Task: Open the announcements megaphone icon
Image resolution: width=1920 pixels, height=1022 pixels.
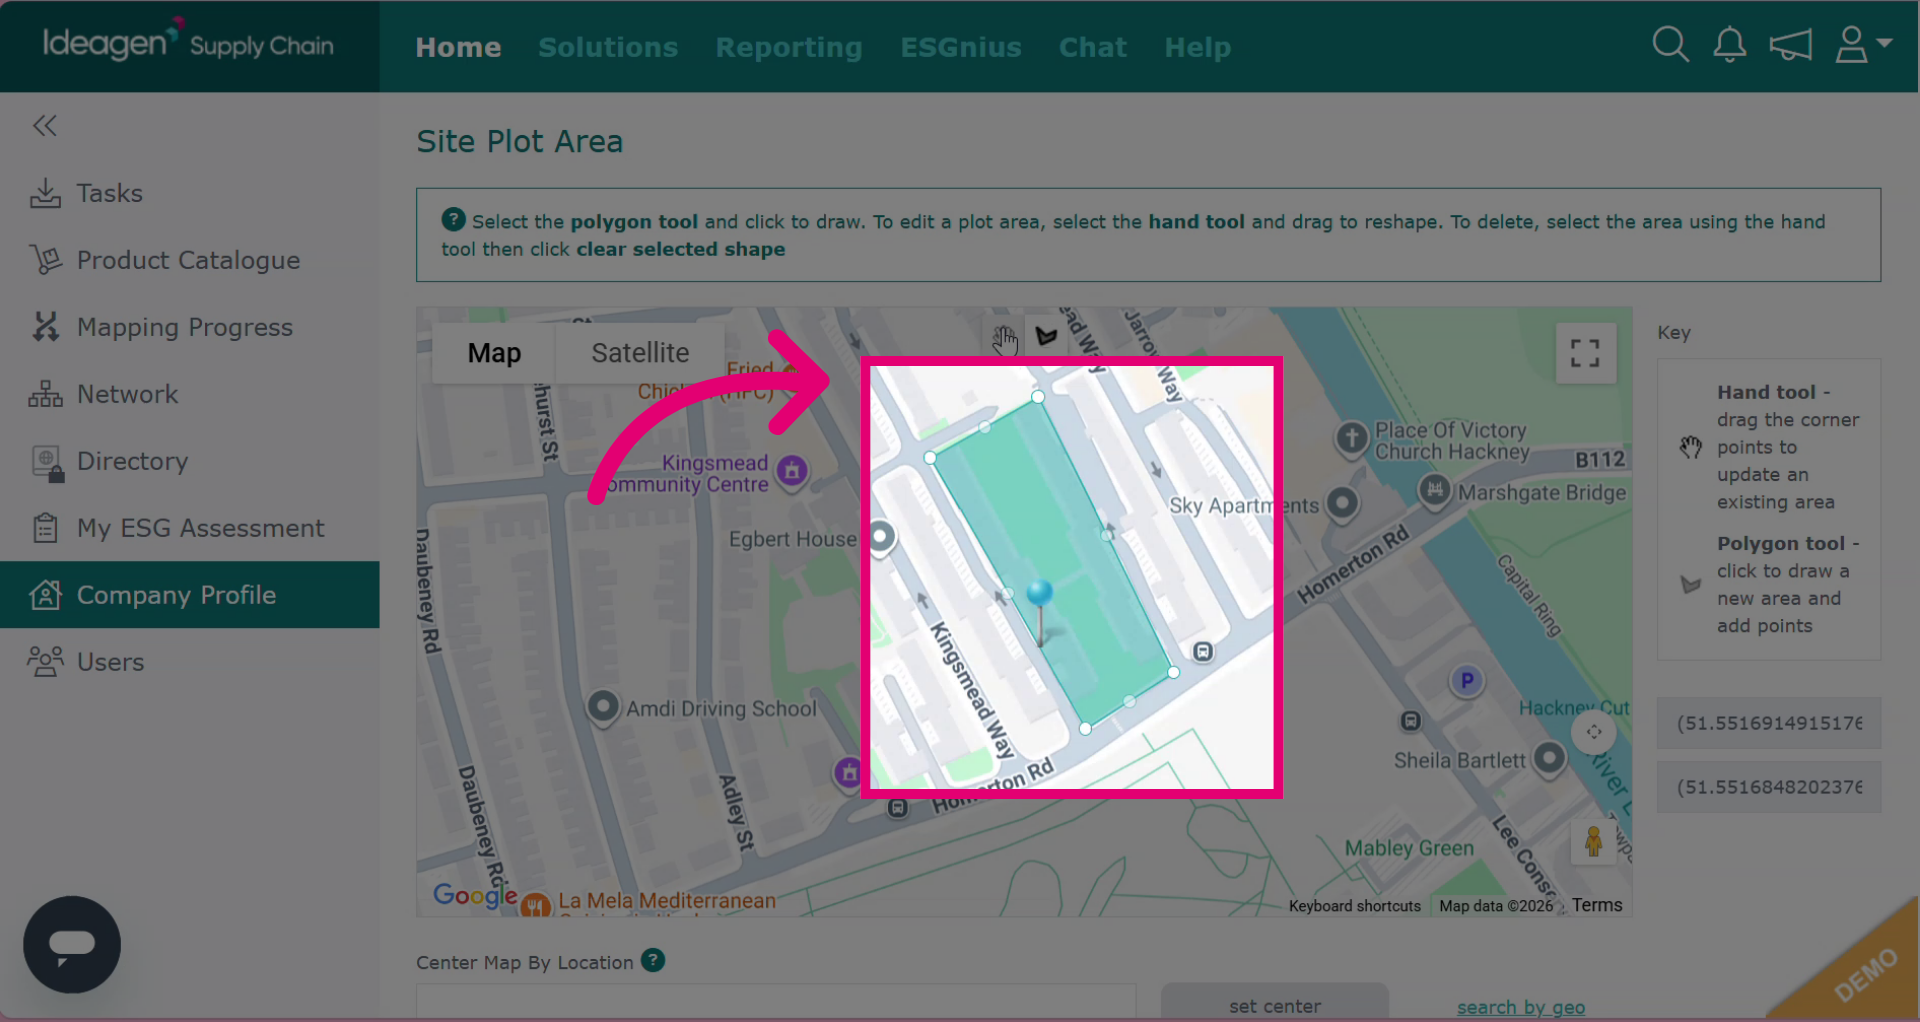Action: click(1790, 45)
